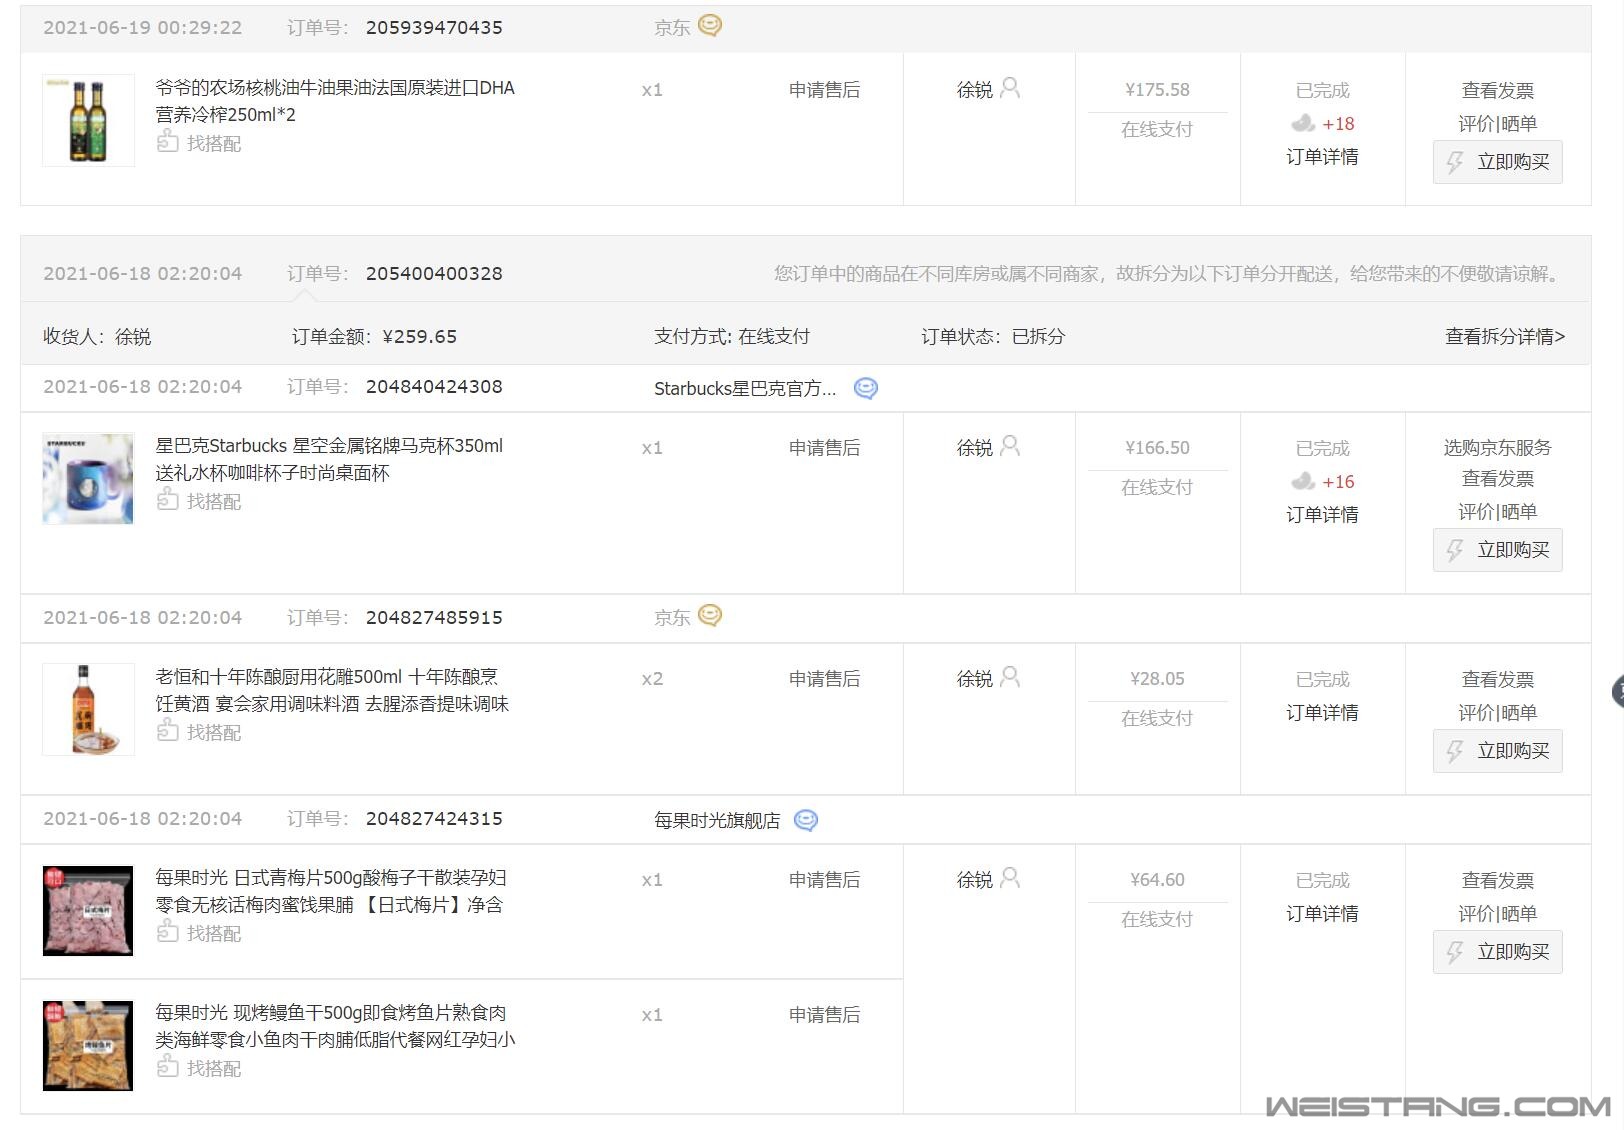Open order number 205400400328
Image resolution: width=1624 pixels, height=1130 pixels.
pyautogui.click(x=434, y=274)
